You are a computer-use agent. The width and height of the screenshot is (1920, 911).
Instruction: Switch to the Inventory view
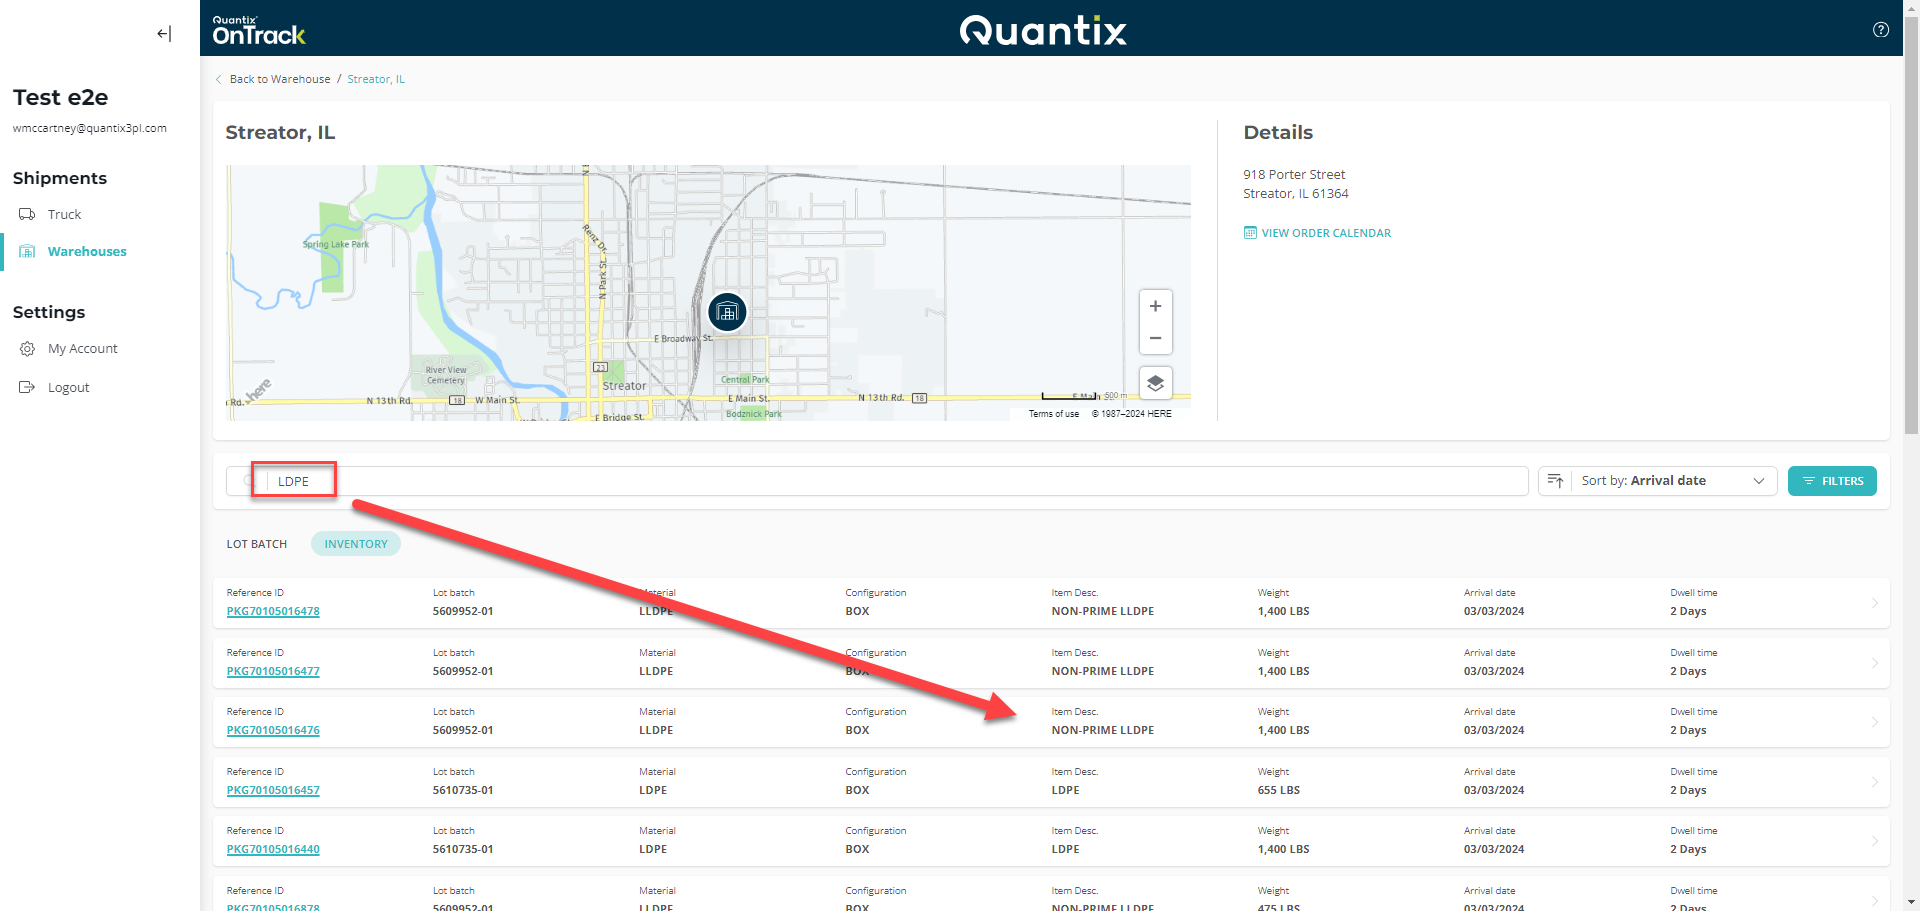[355, 543]
